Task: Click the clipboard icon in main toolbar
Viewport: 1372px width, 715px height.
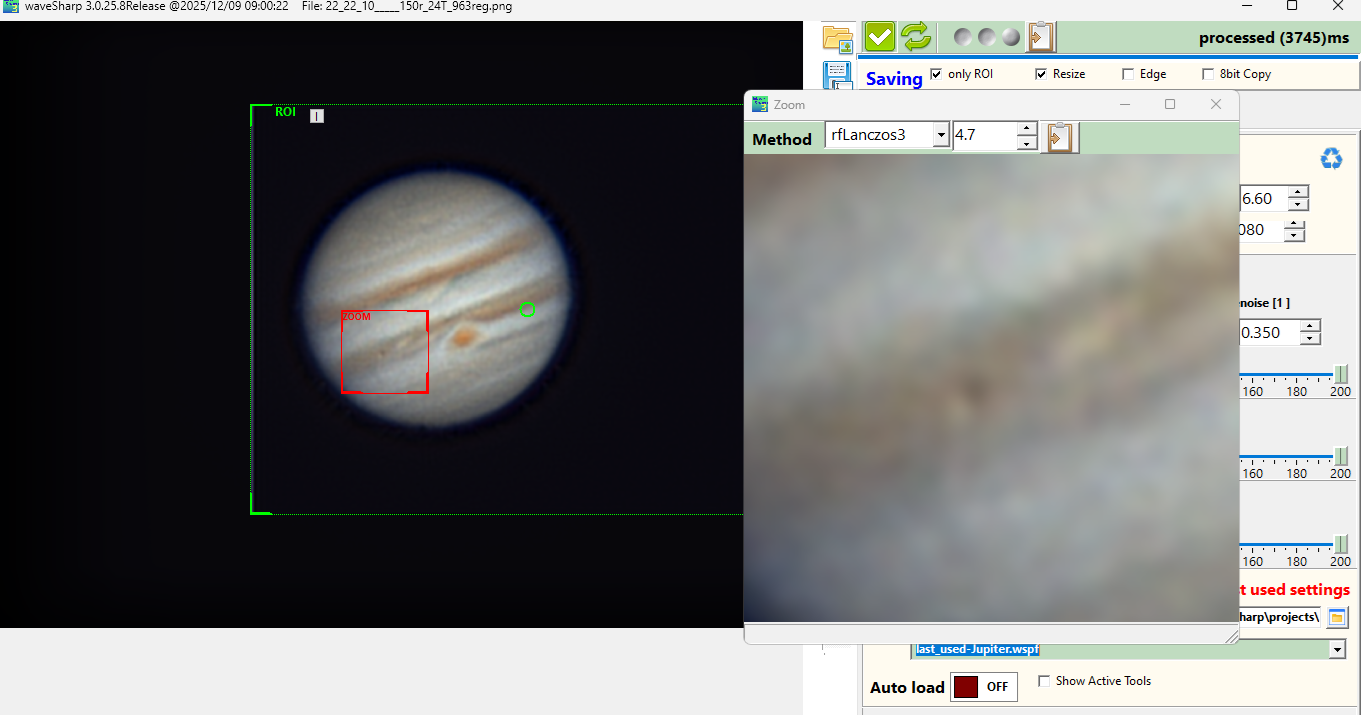Action: (1042, 37)
